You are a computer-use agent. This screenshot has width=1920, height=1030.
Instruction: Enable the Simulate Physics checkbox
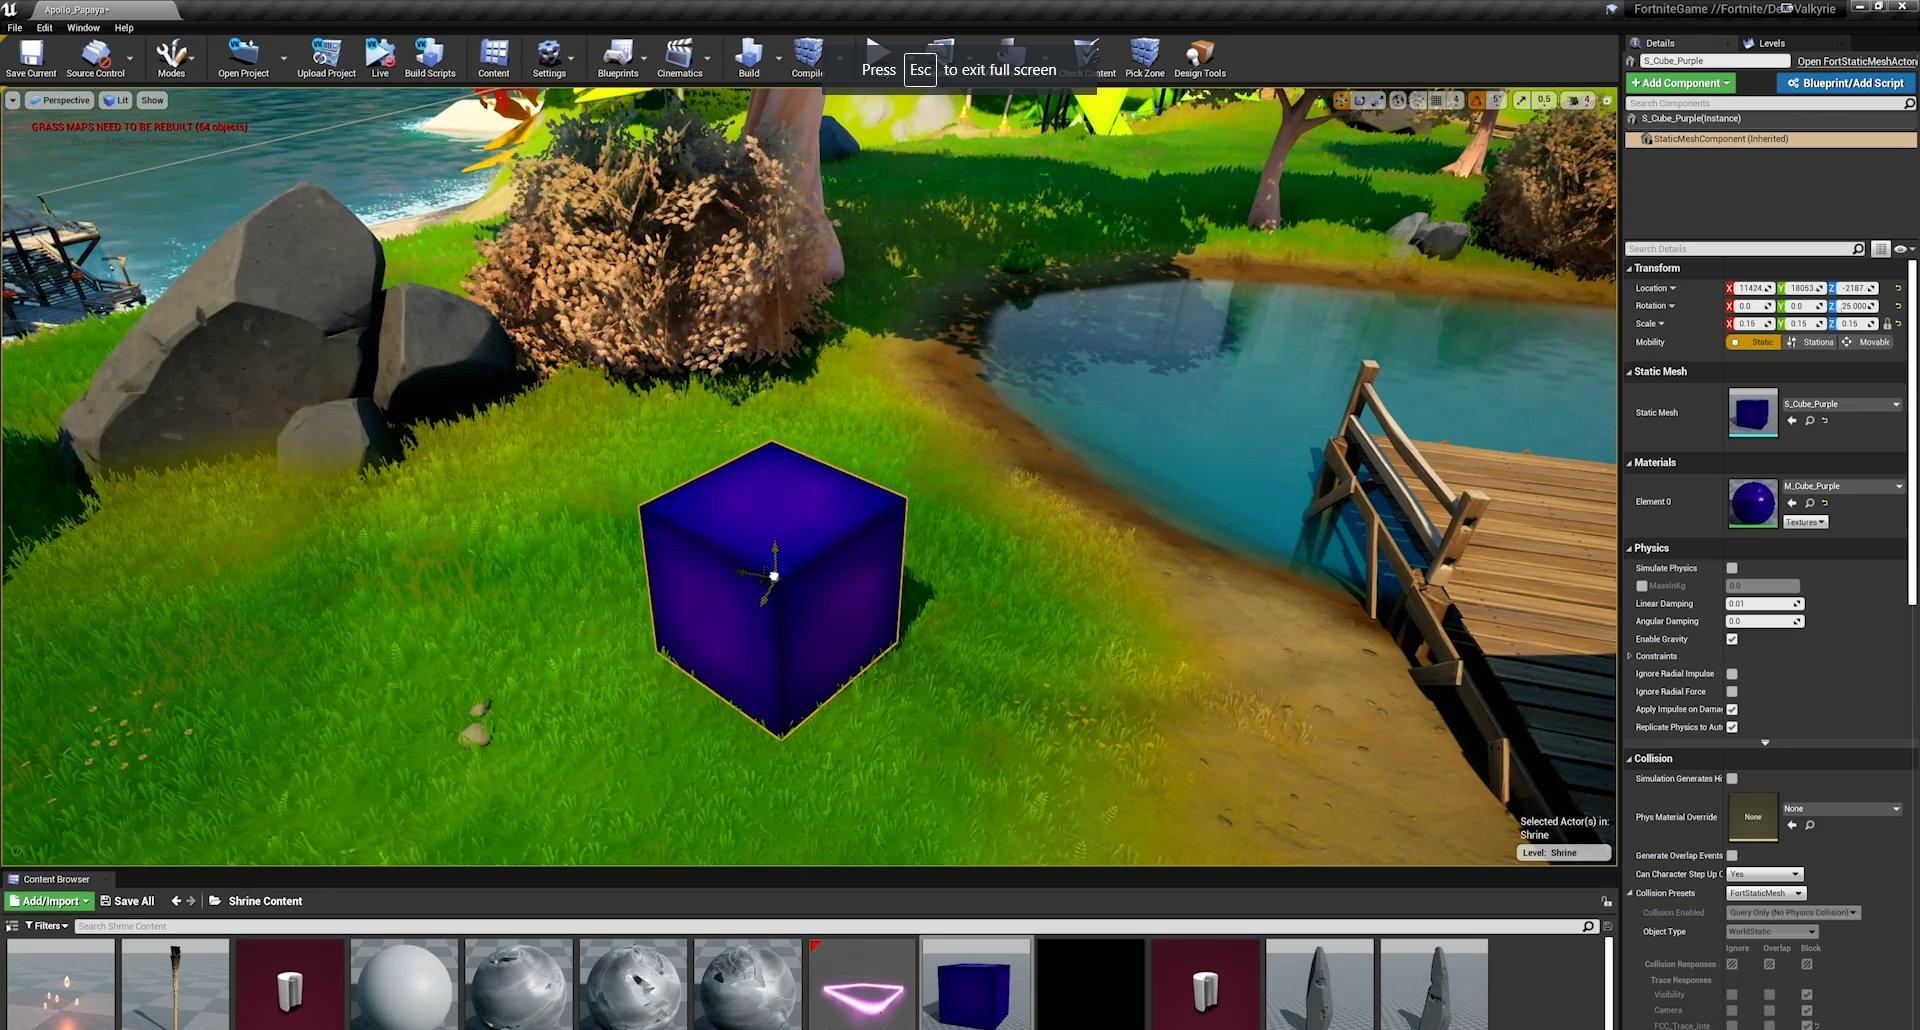1732,568
